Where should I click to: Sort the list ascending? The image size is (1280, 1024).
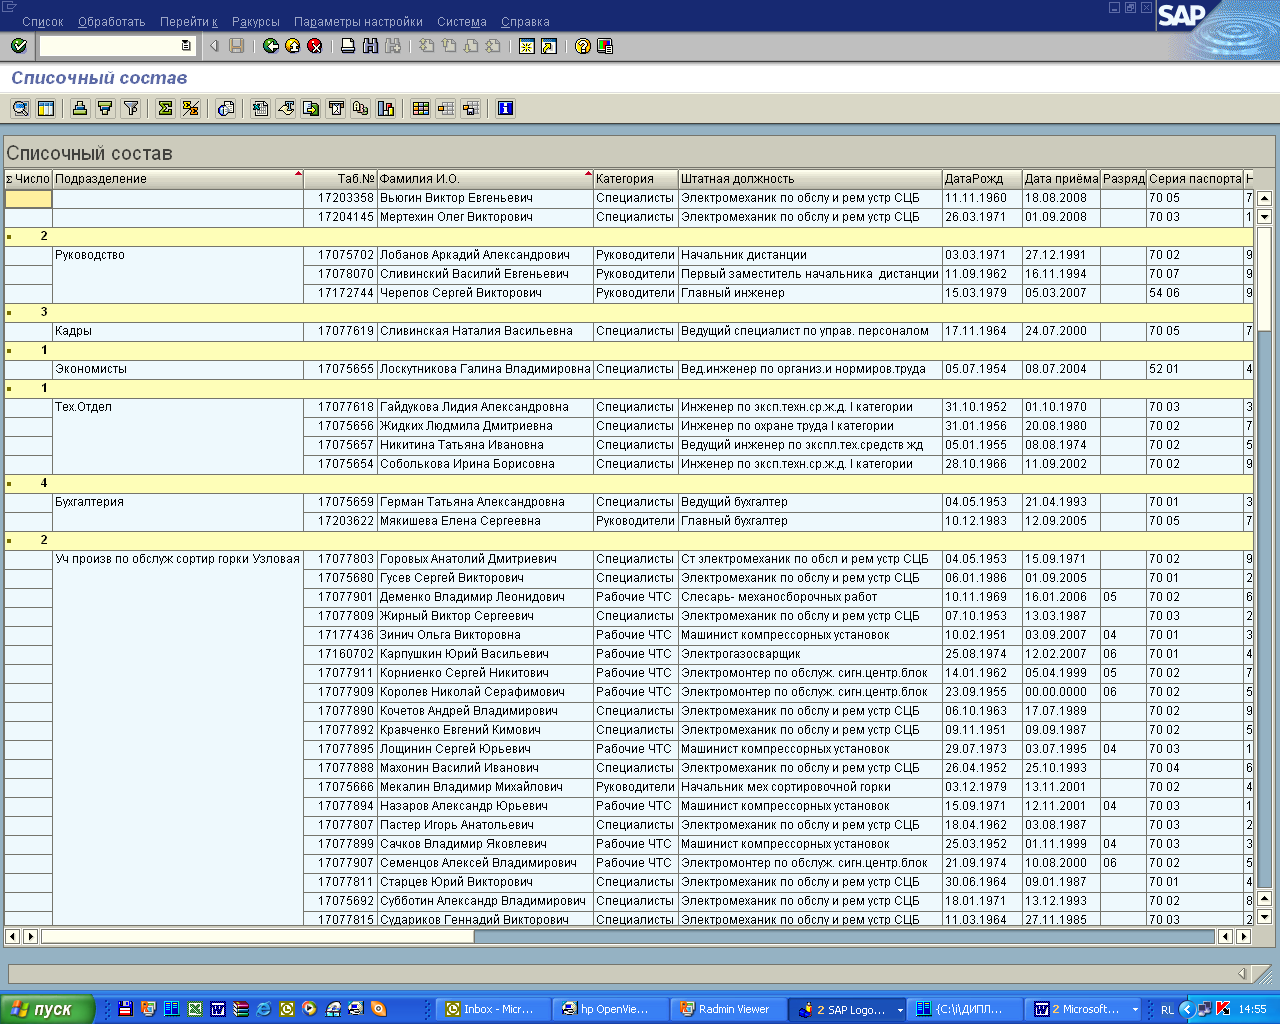(80, 108)
